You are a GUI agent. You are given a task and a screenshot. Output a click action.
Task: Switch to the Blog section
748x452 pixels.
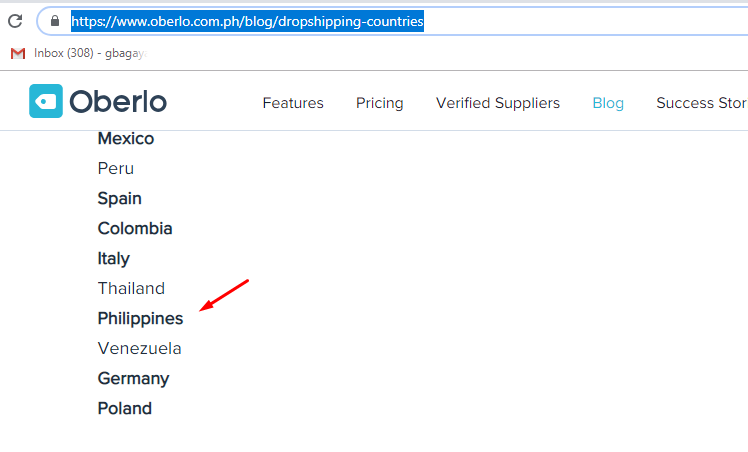tap(608, 103)
